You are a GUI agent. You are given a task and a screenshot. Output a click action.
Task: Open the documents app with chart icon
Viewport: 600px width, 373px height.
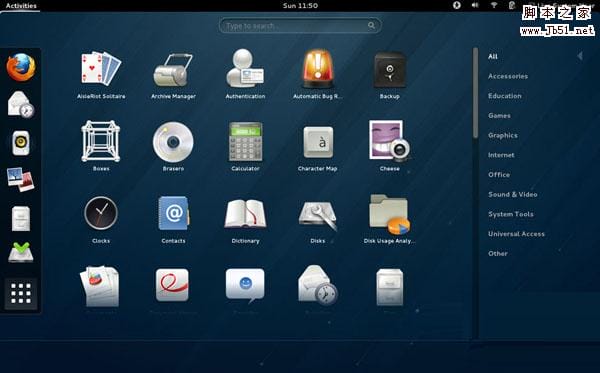pos(100,286)
